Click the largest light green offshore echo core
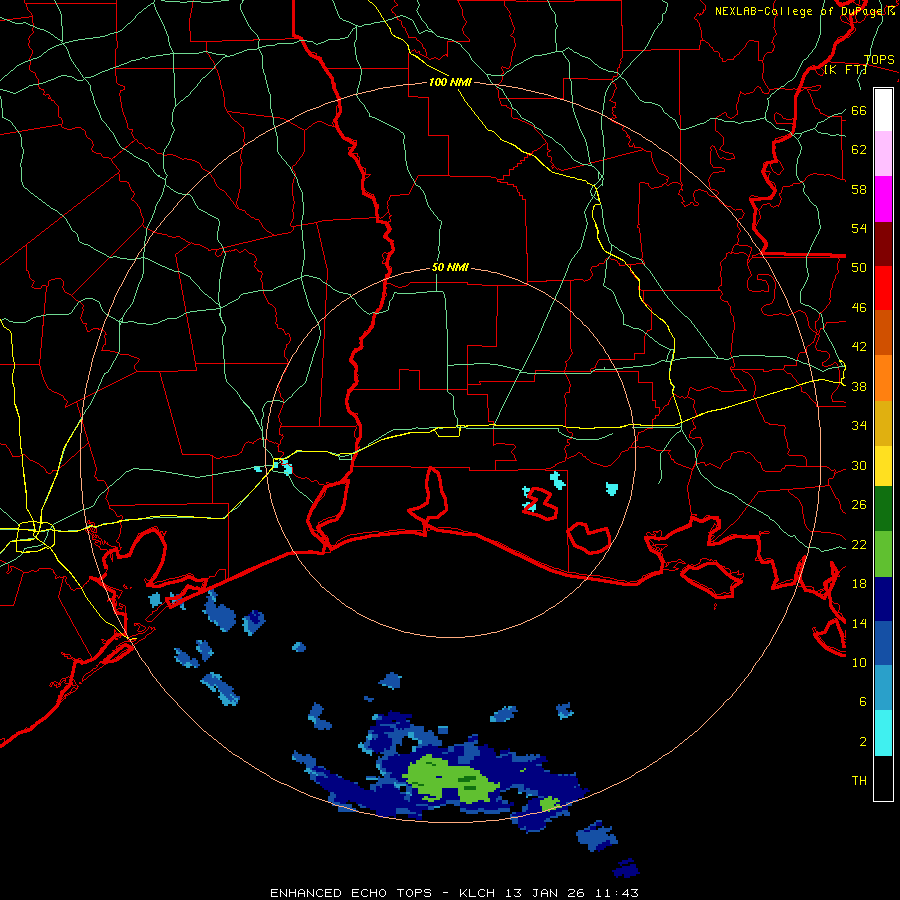900x900 pixels. tap(451, 779)
